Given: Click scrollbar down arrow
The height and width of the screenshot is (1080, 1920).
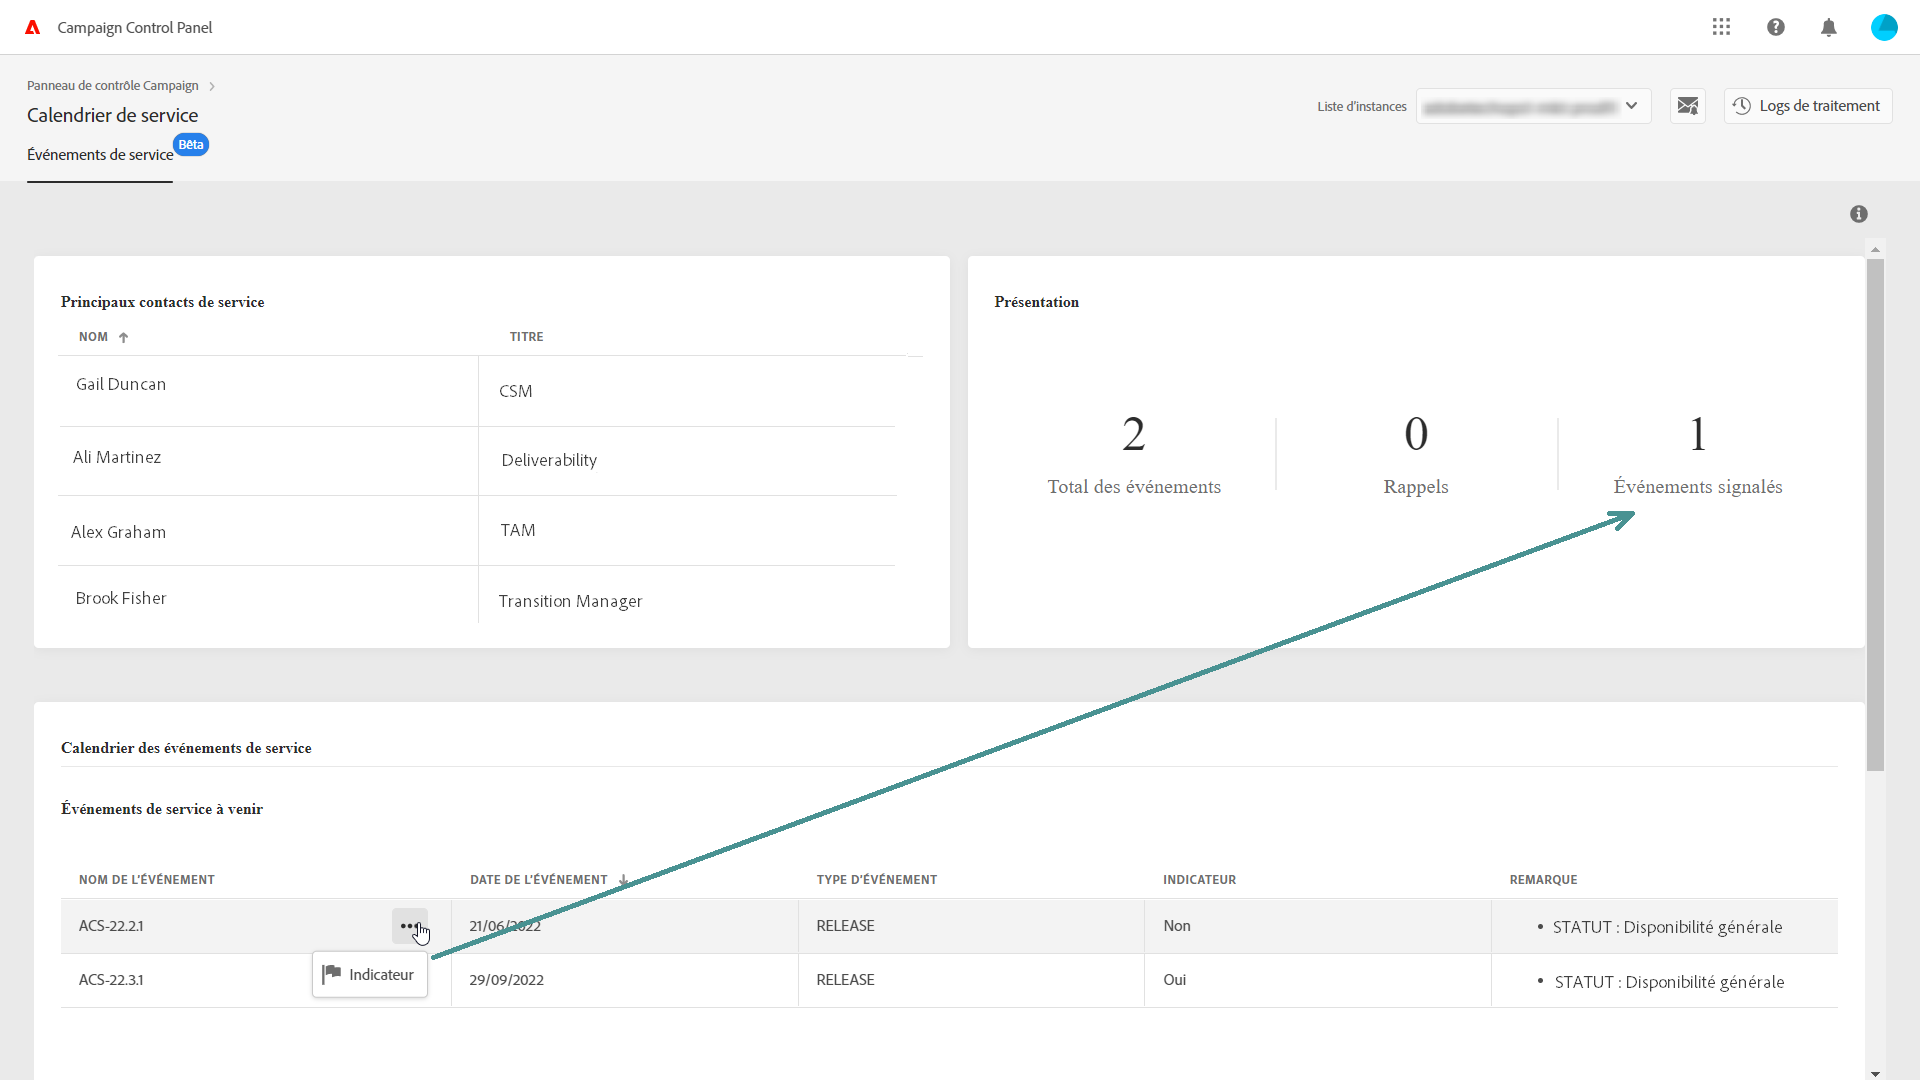Looking at the screenshot, I should coord(1875,1073).
